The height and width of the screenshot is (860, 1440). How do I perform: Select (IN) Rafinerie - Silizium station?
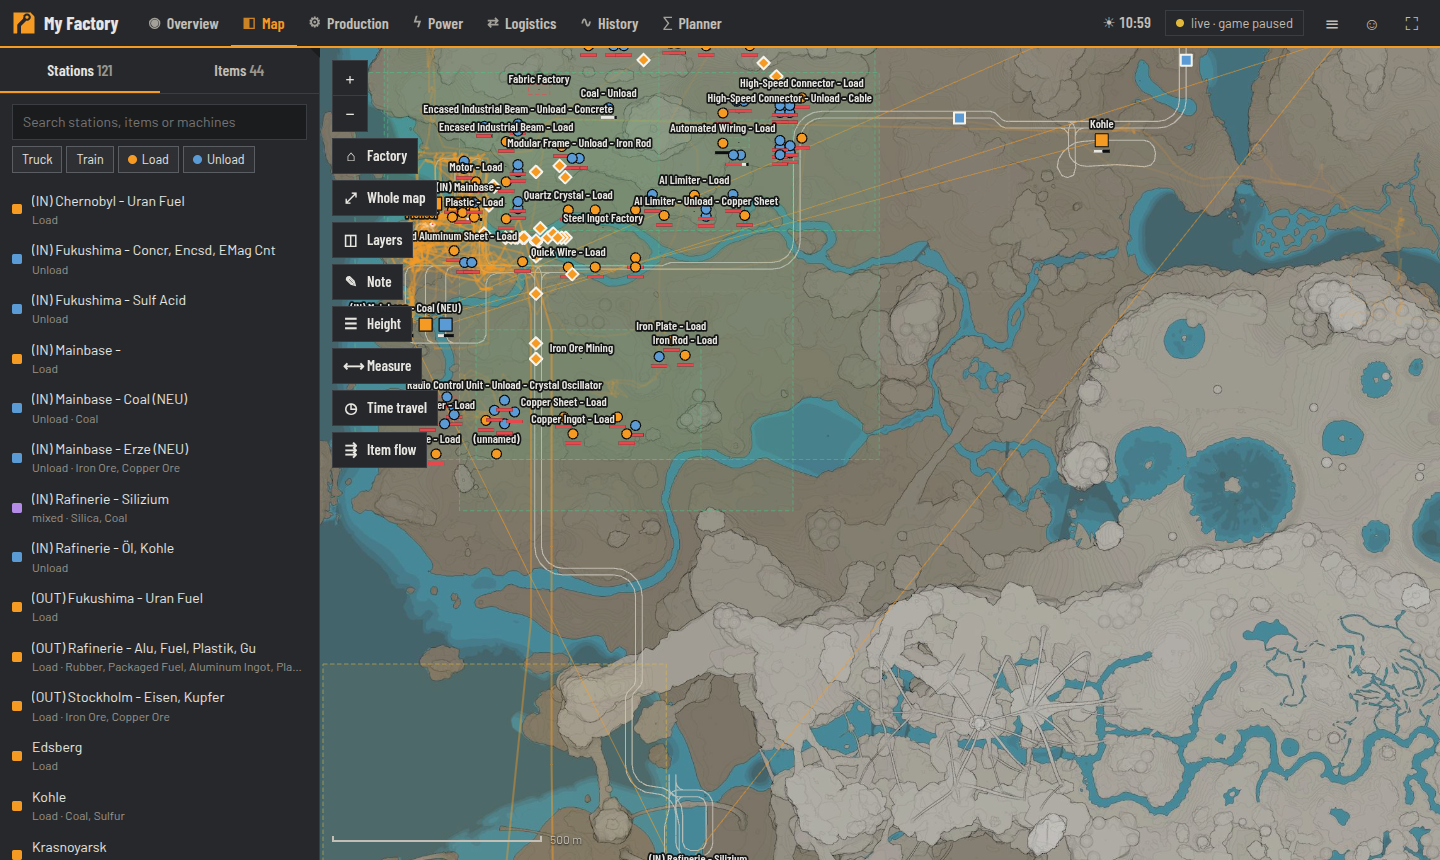pyautogui.click(x=160, y=508)
